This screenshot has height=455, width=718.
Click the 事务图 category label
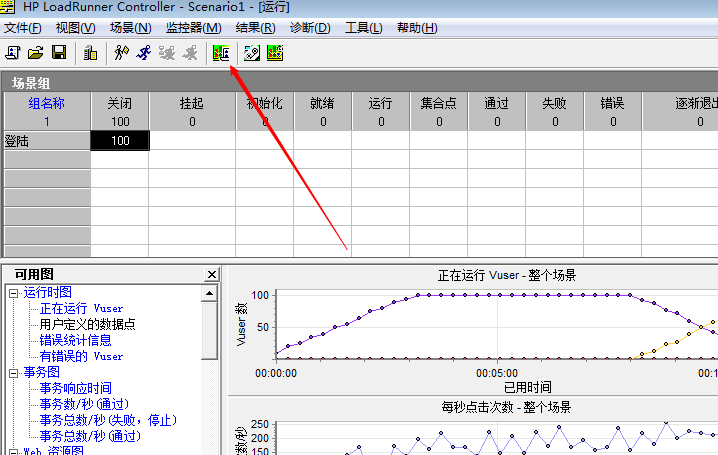tap(42, 373)
